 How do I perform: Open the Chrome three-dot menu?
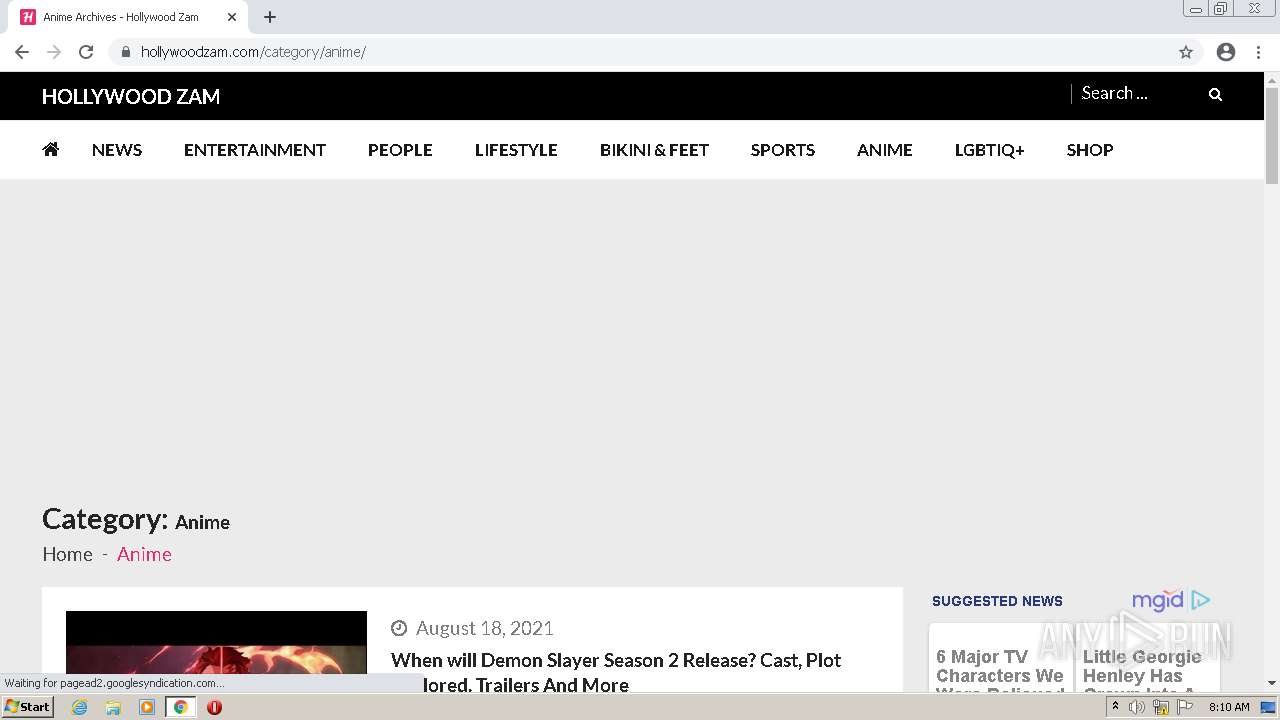1259,52
